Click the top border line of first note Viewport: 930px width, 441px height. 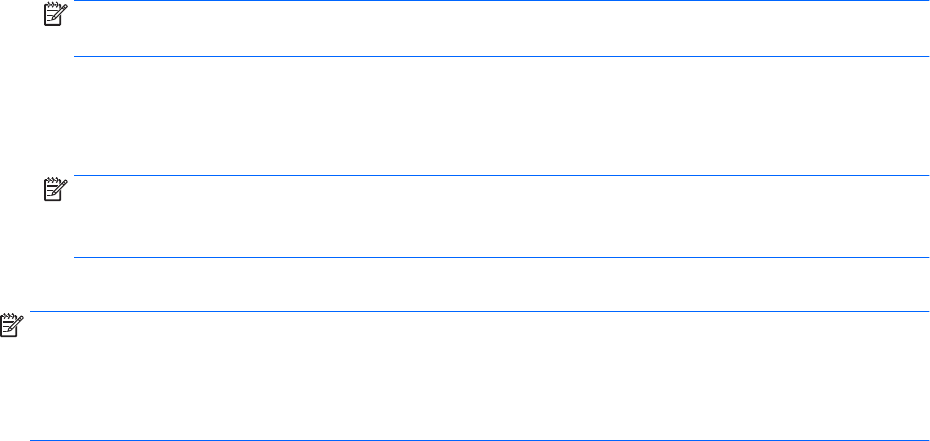500,1
